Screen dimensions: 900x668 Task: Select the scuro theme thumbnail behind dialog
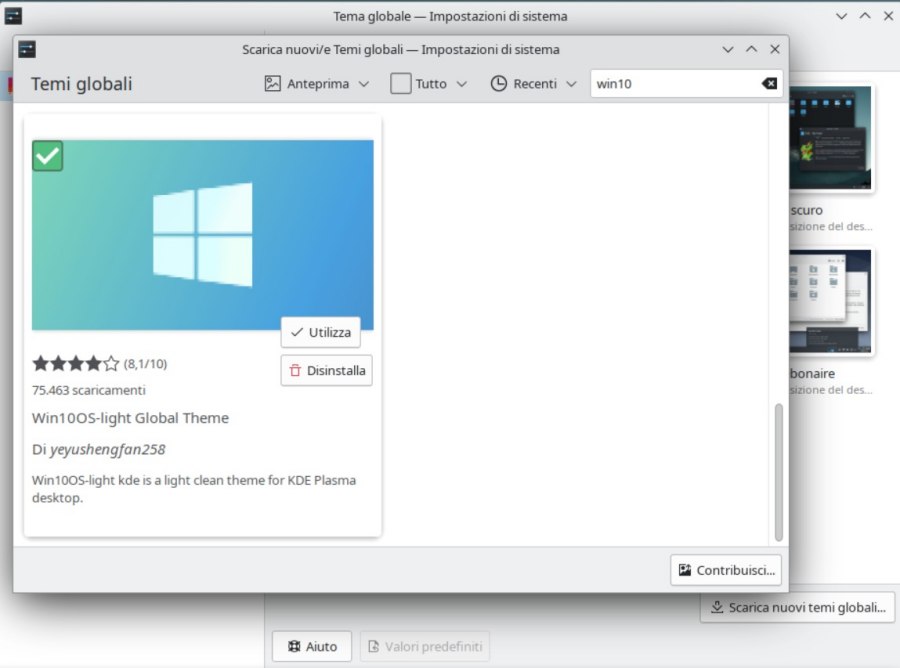830,138
